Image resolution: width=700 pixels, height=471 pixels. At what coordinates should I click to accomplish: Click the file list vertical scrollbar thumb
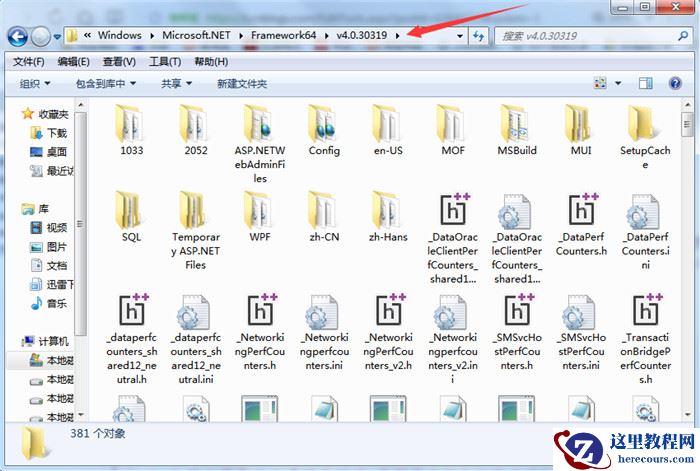pos(687,124)
